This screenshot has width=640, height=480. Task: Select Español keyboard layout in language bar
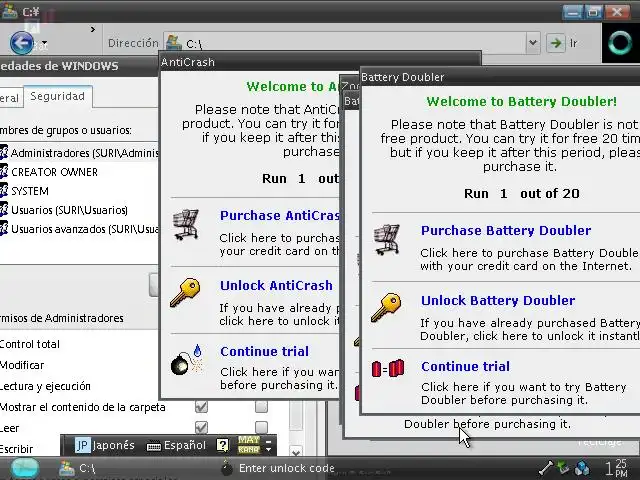coord(185,445)
